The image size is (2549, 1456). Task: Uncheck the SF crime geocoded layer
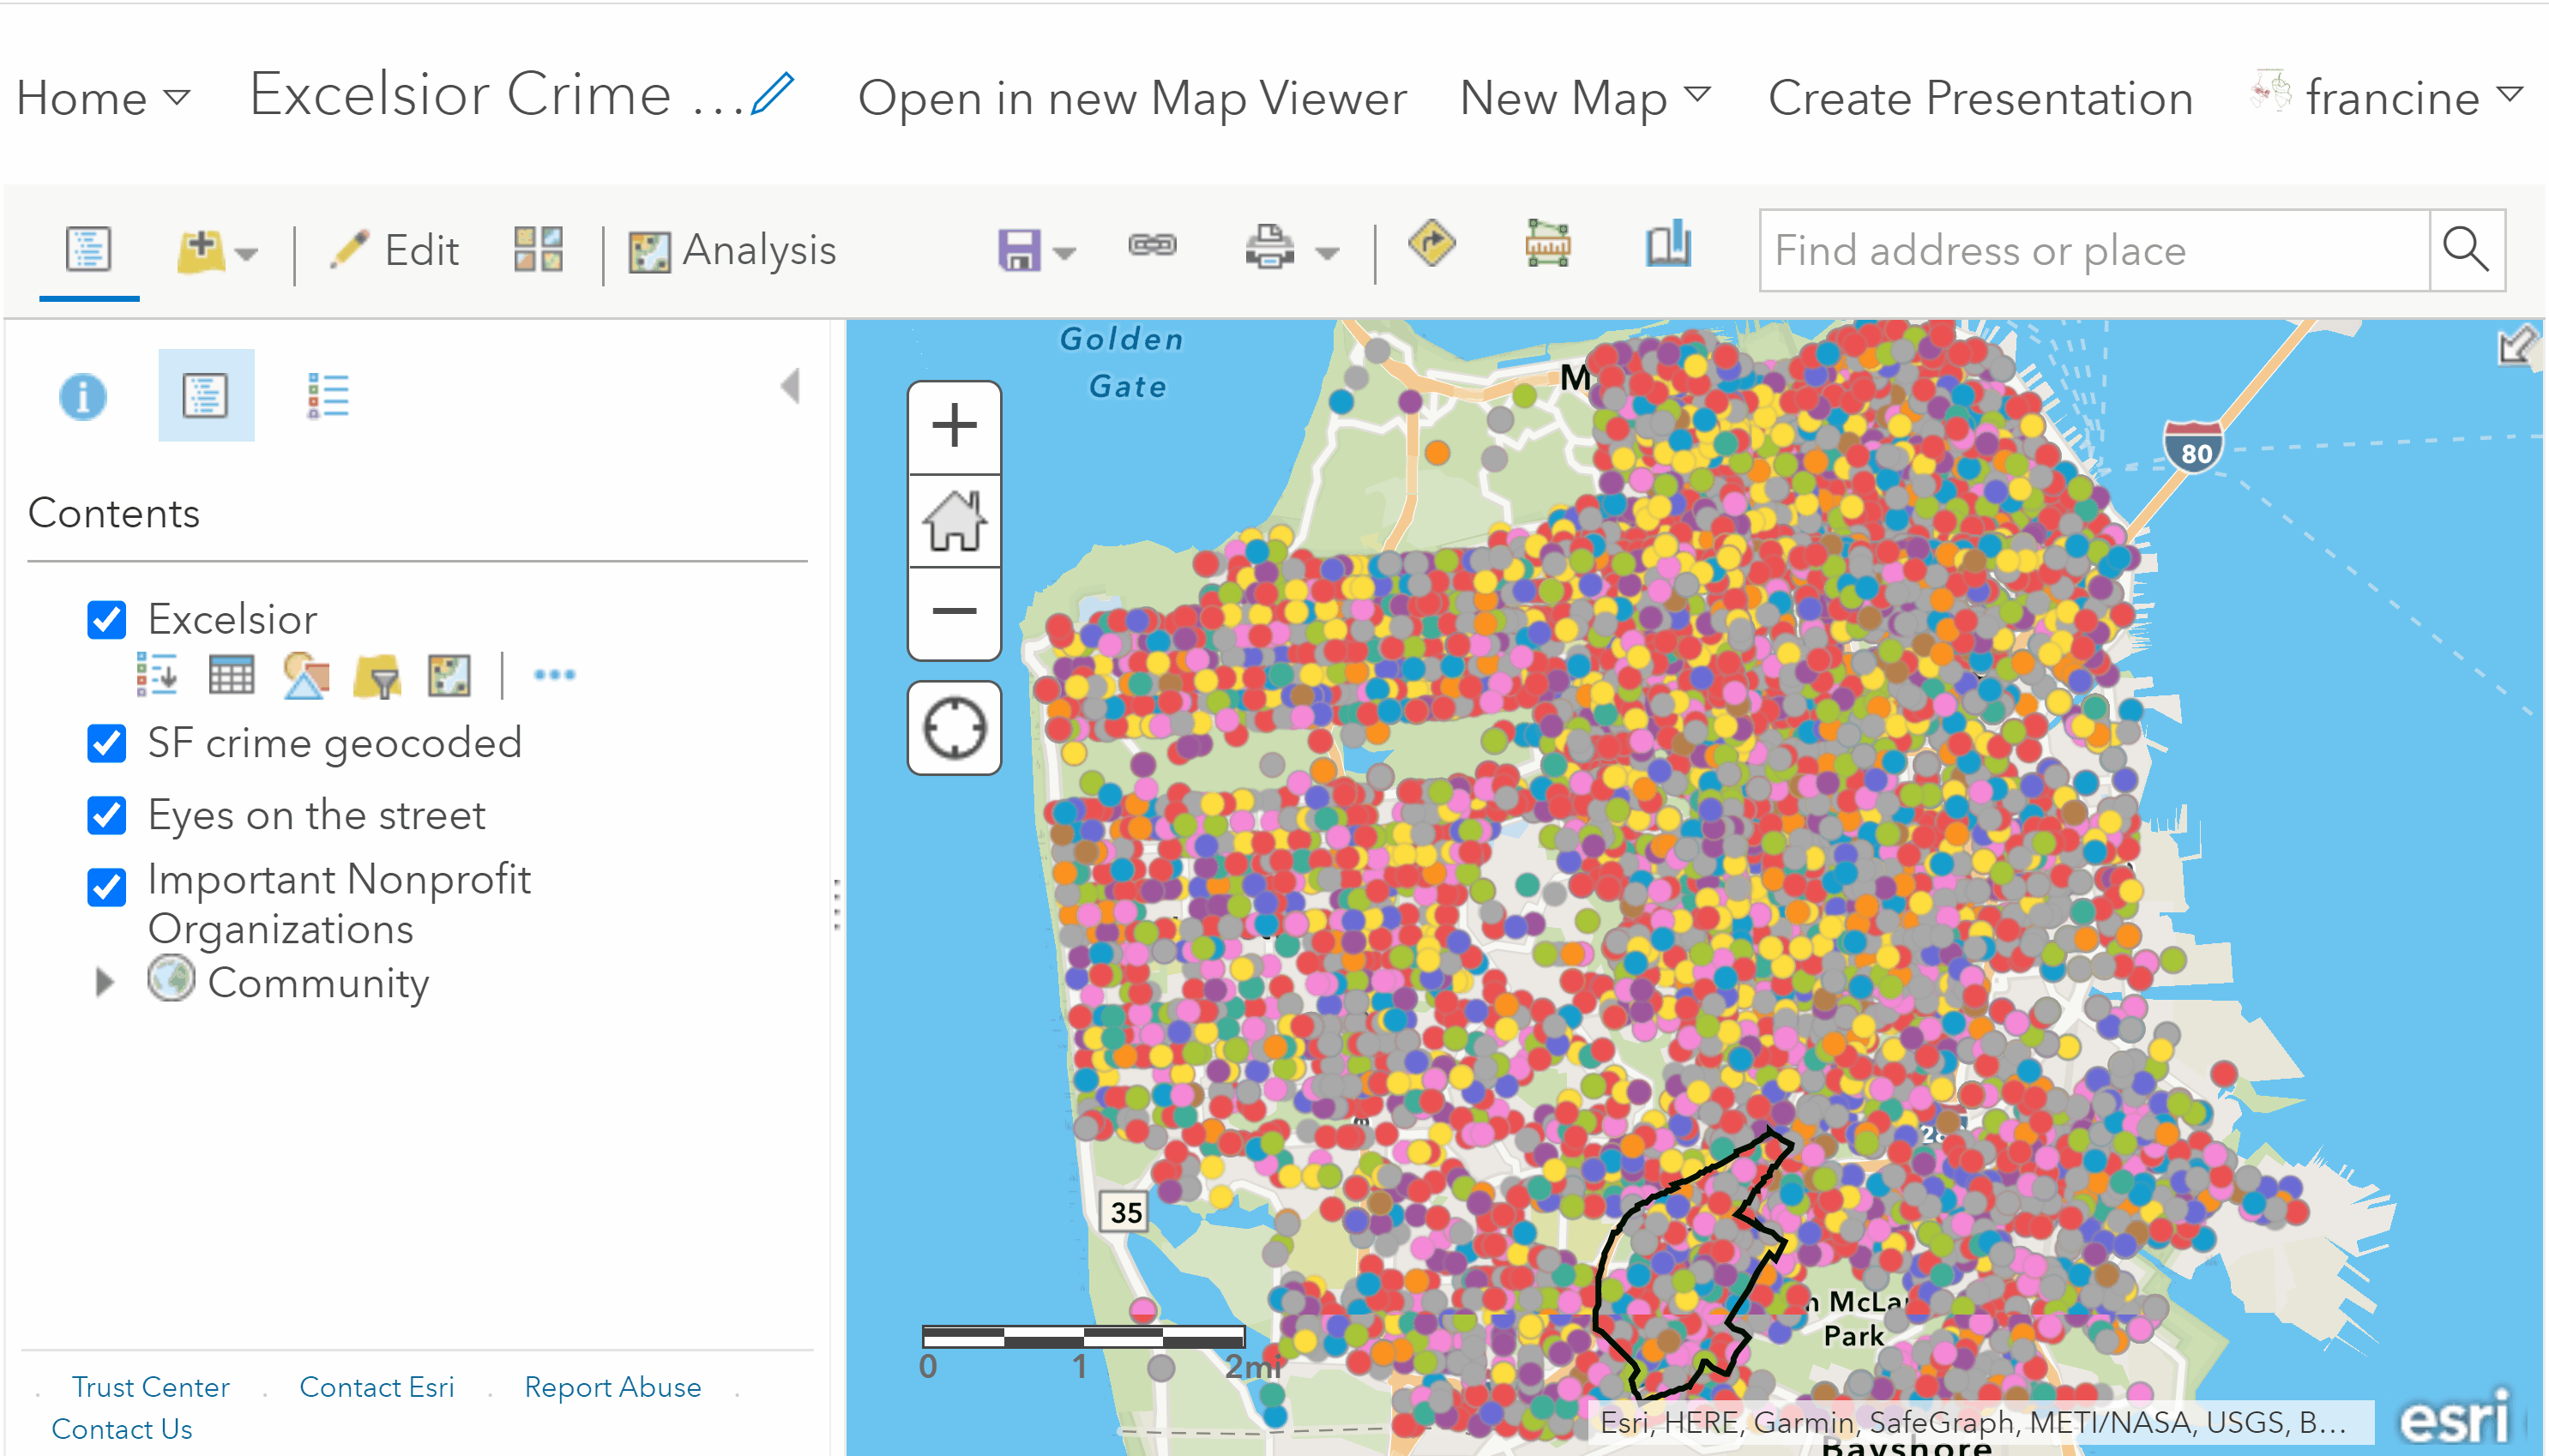pos(107,743)
